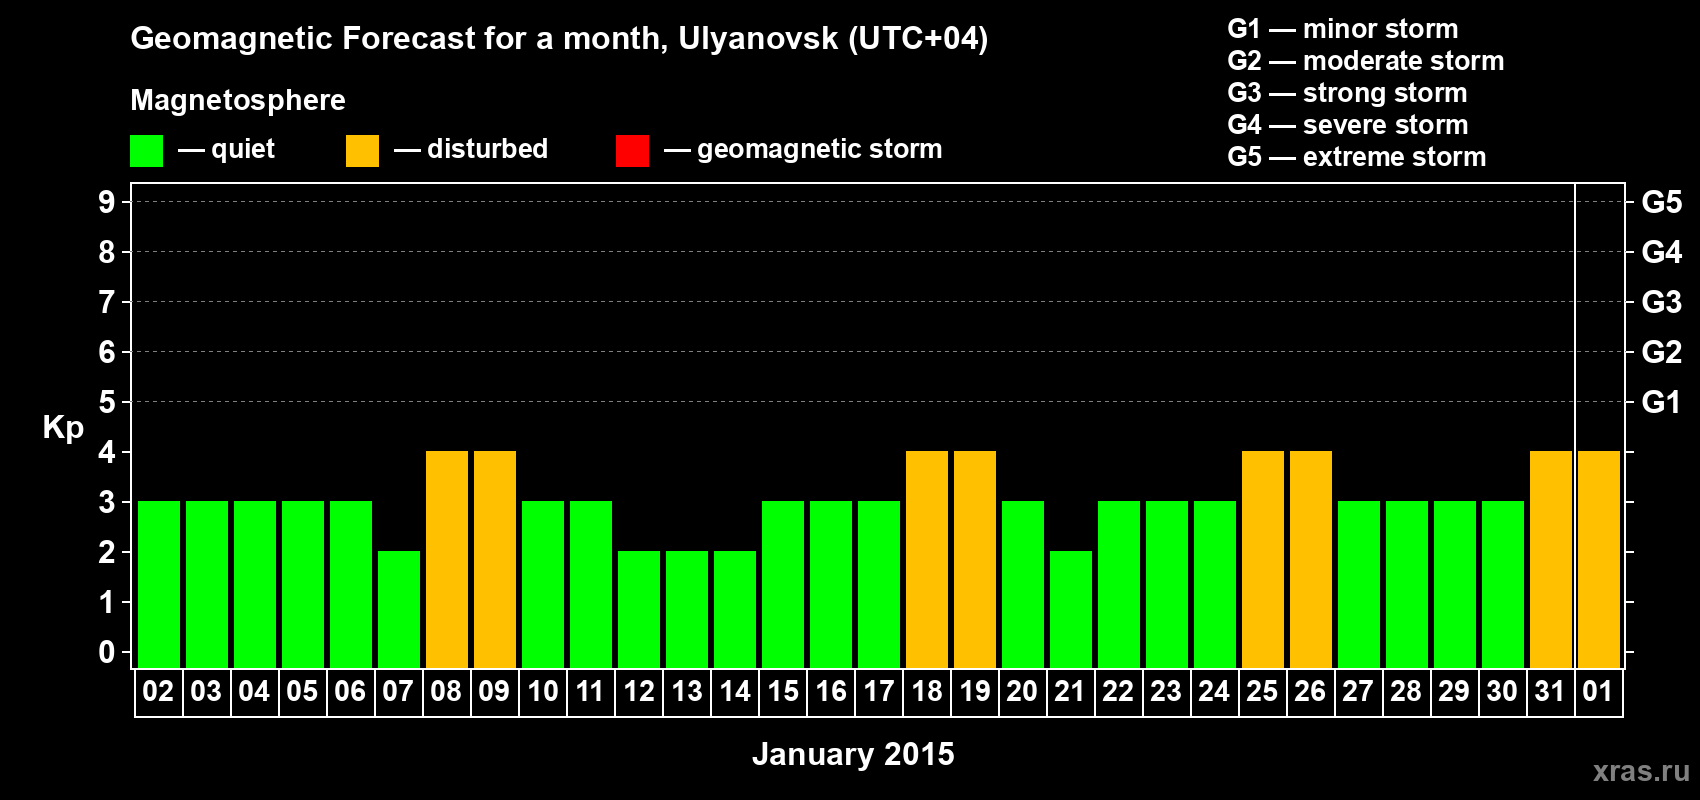This screenshot has height=800, width=1700.
Task: Click the date label 16
Action: (x=831, y=691)
